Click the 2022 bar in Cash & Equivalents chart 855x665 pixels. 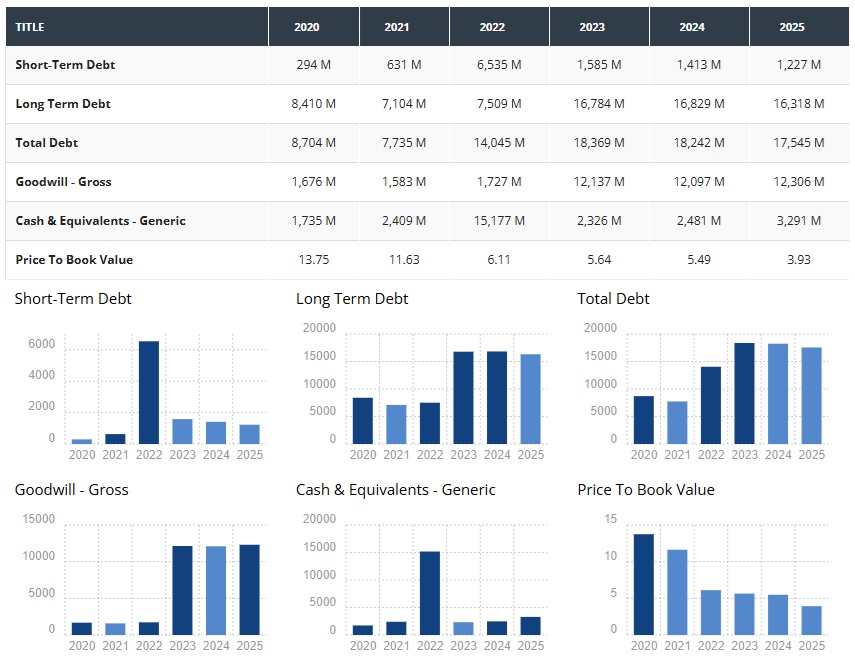pyautogui.click(x=430, y=593)
